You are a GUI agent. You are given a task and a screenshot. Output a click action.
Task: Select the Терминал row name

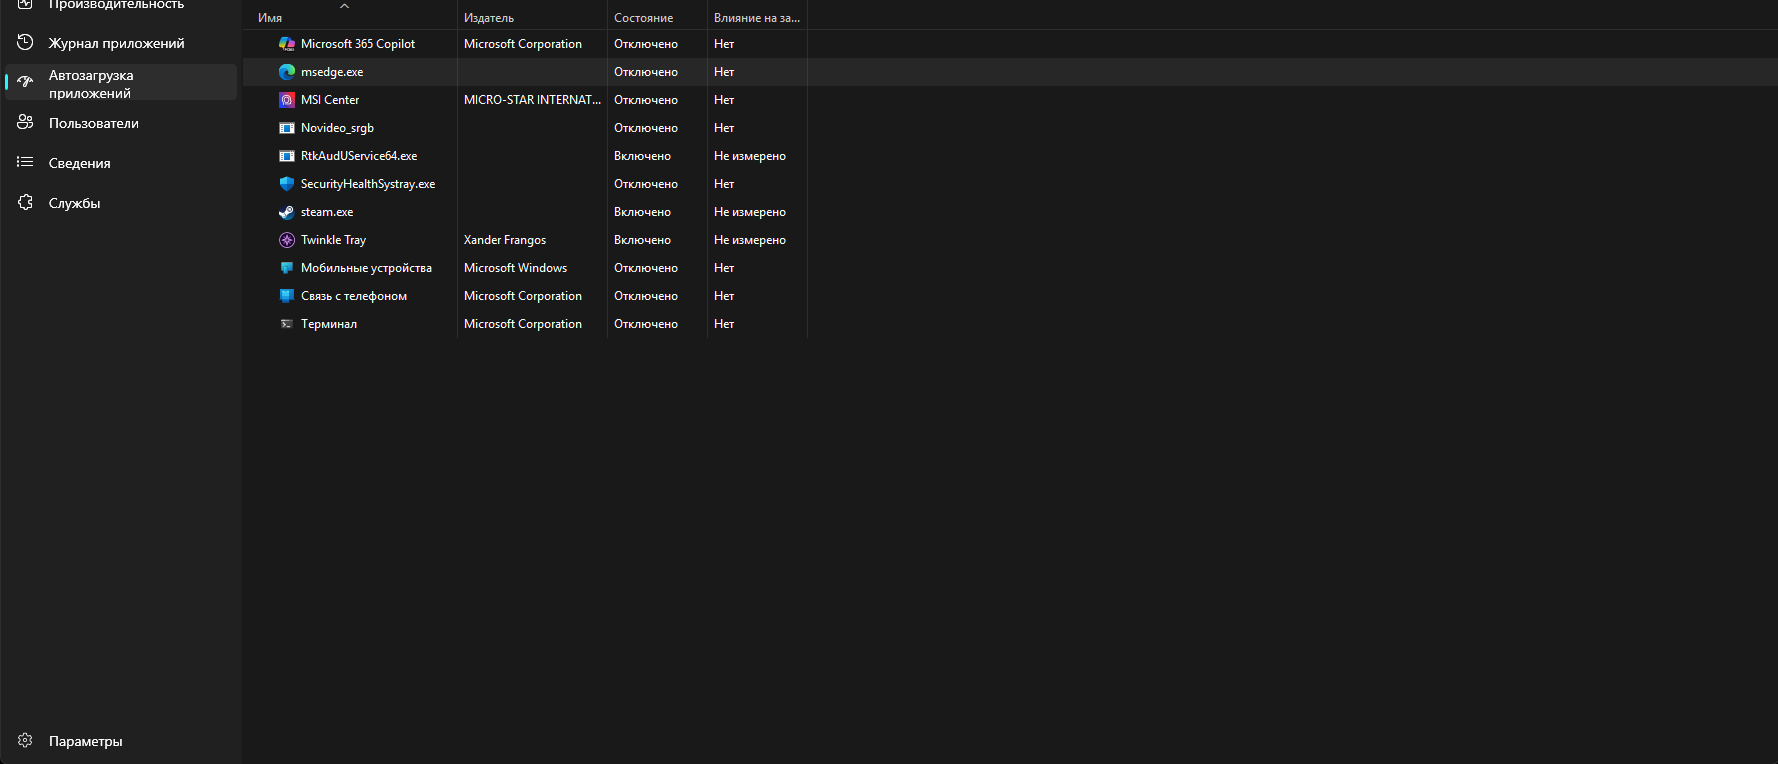329,324
